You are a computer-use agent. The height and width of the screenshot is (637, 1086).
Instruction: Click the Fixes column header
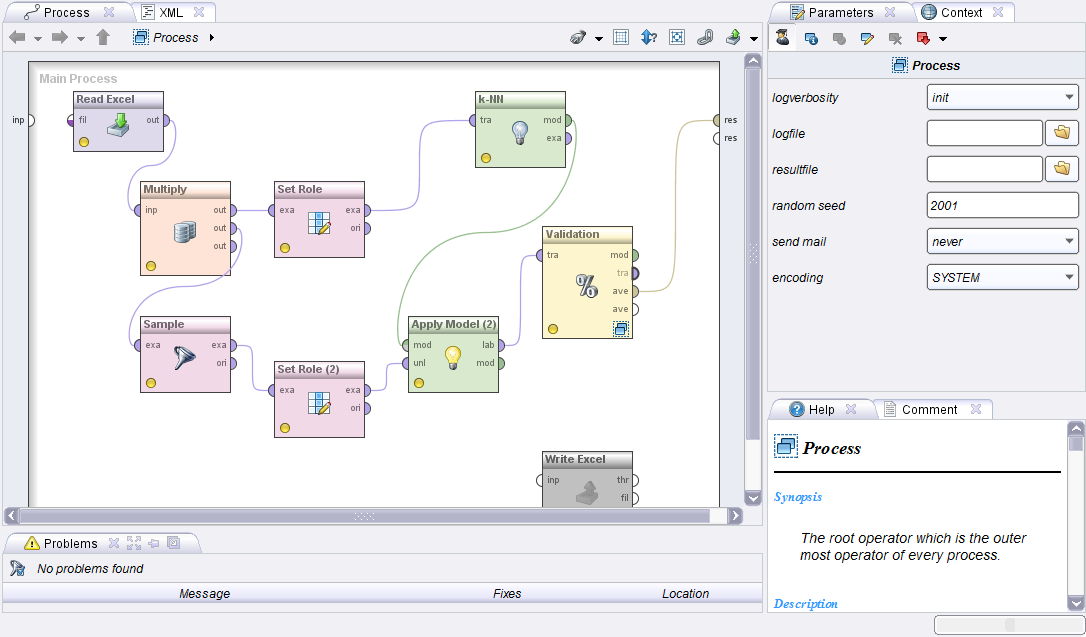(507, 593)
